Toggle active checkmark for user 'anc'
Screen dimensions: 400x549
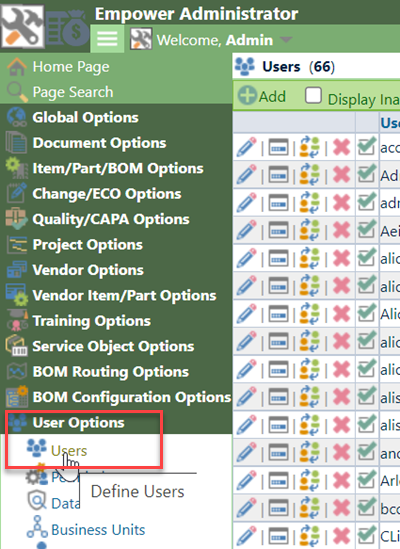pyautogui.click(x=366, y=452)
